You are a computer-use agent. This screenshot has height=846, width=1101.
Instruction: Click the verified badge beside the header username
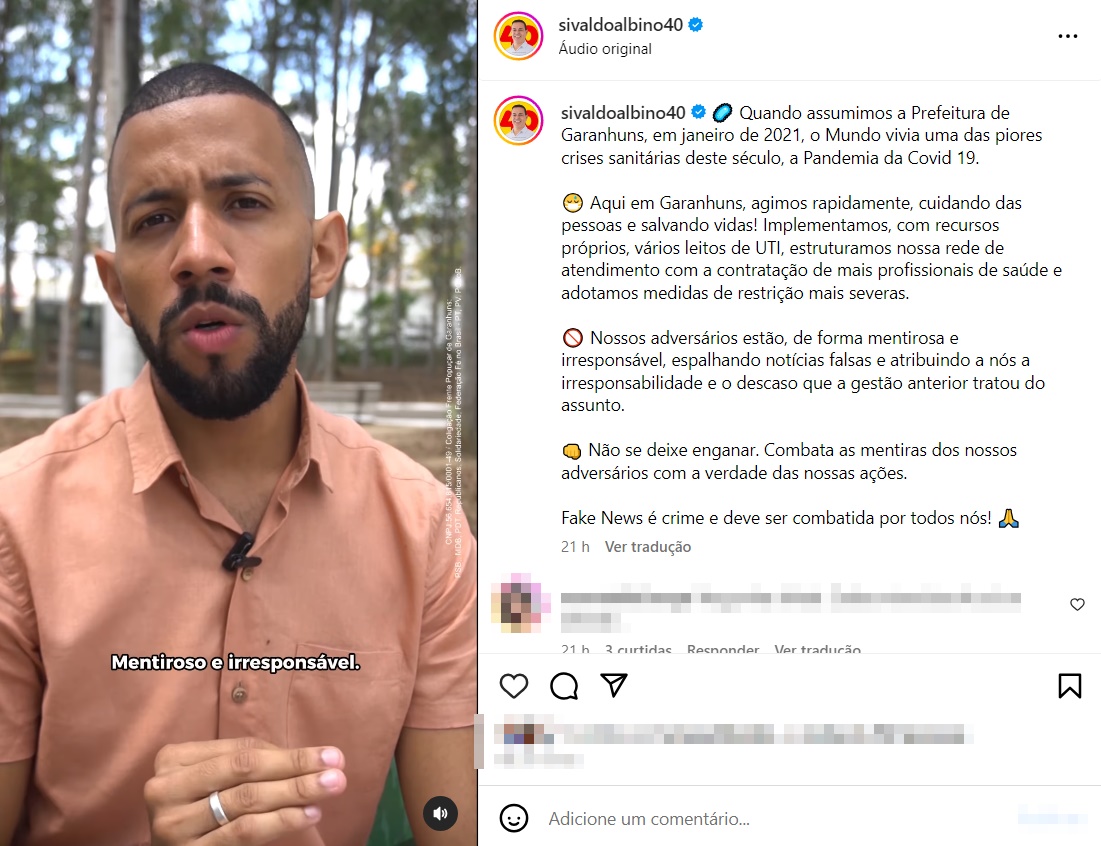695,25
